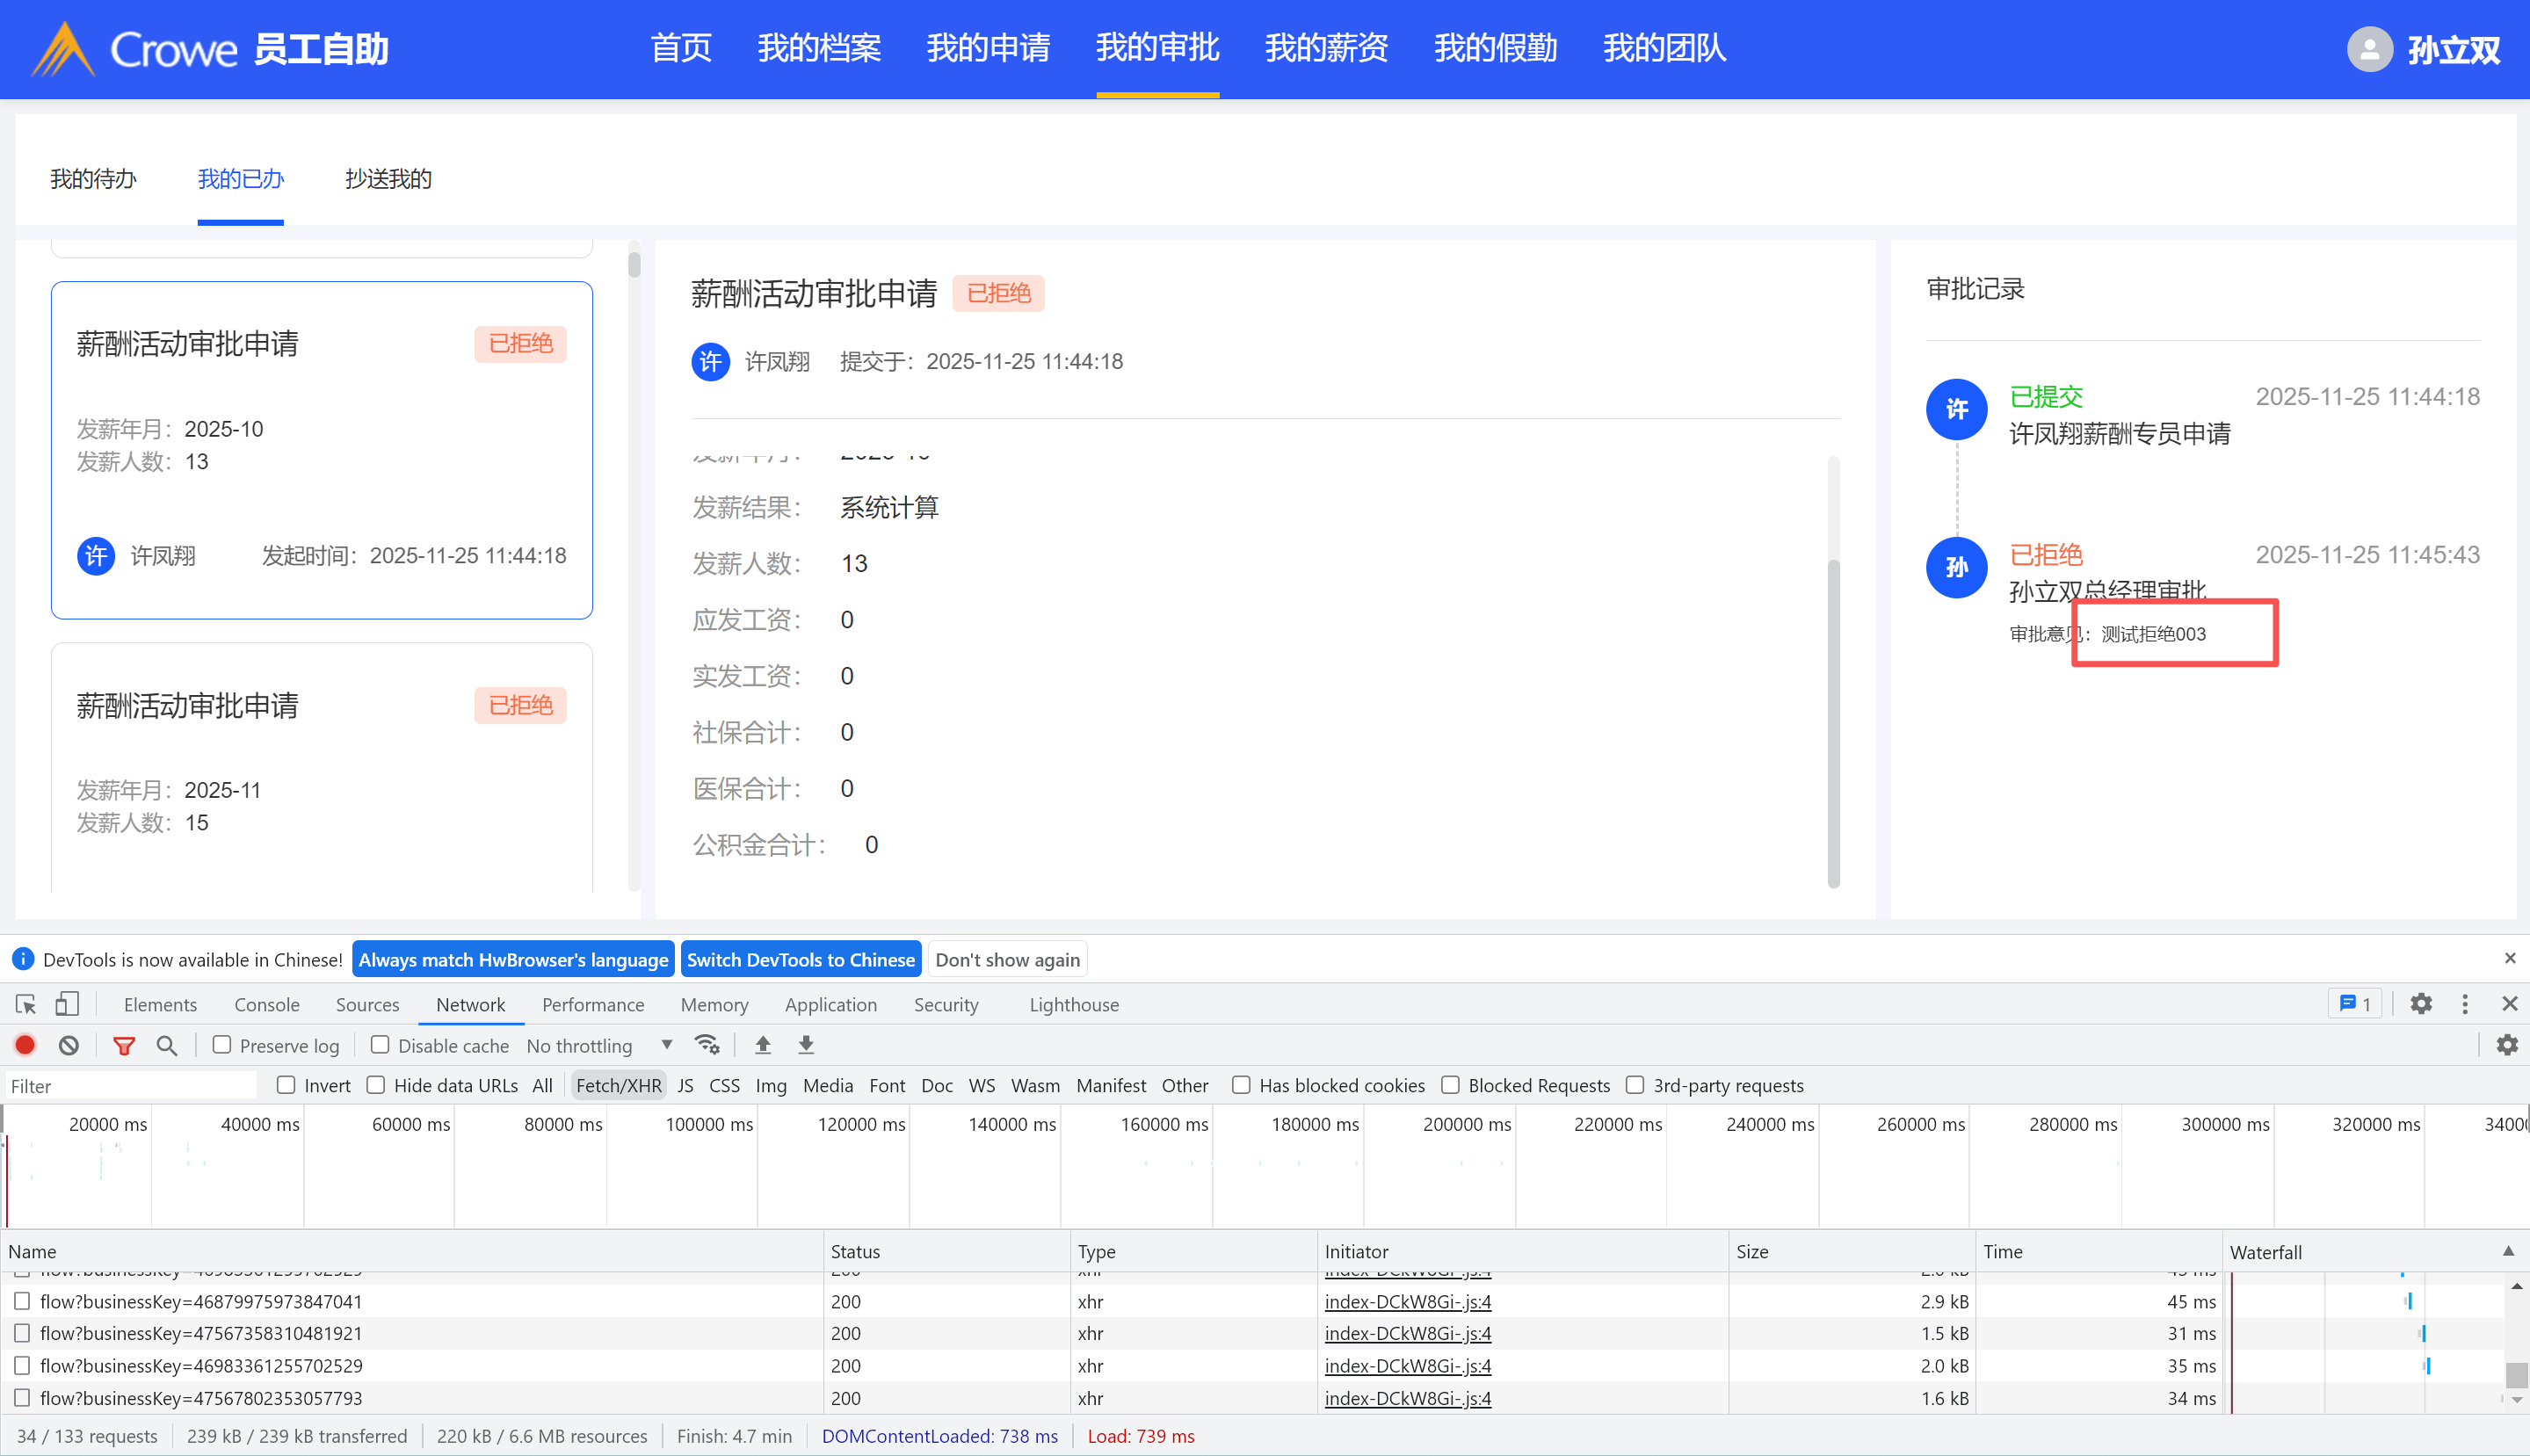Open the 我的薪资 navigation menu
Screen dimensions: 2530x1456
1326,48
